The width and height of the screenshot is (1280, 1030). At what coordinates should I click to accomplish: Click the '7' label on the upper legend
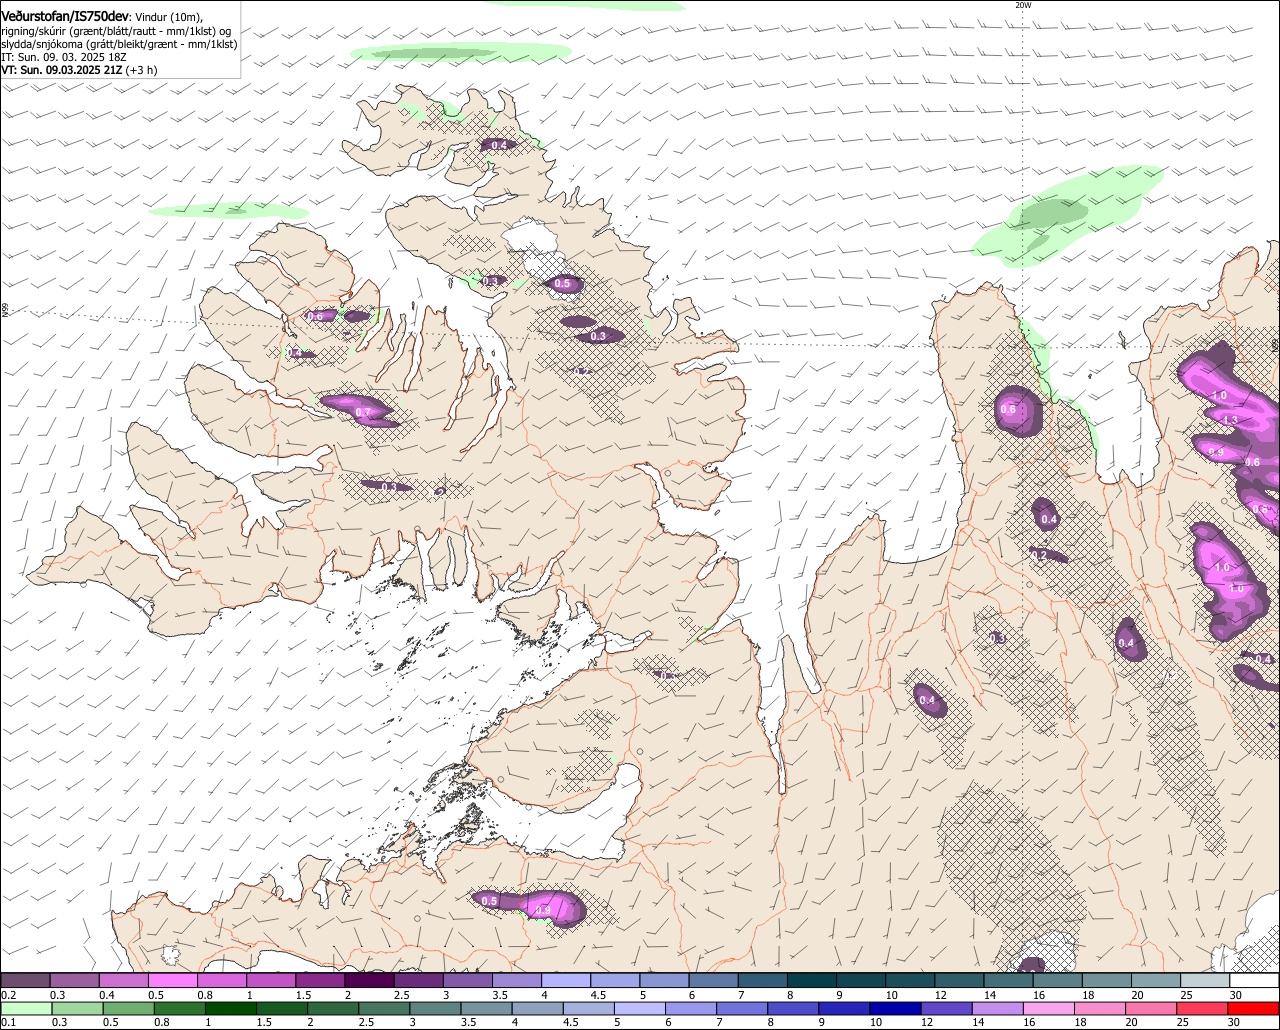[x=741, y=995]
